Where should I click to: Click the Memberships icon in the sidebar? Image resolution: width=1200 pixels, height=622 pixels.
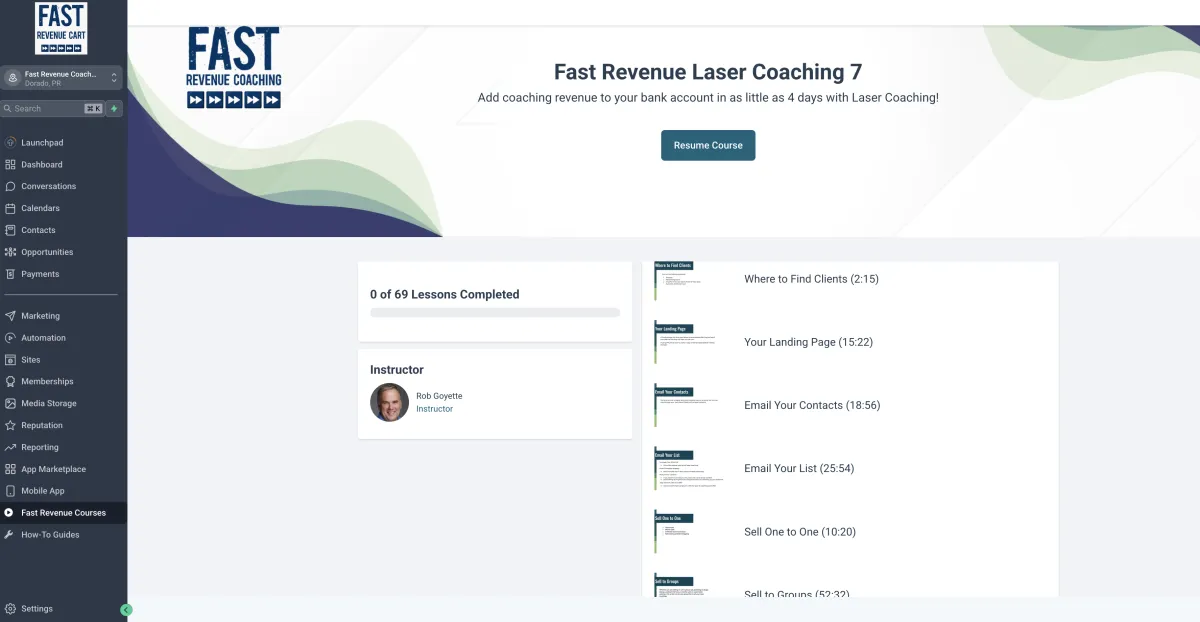click(x=10, y=382)
